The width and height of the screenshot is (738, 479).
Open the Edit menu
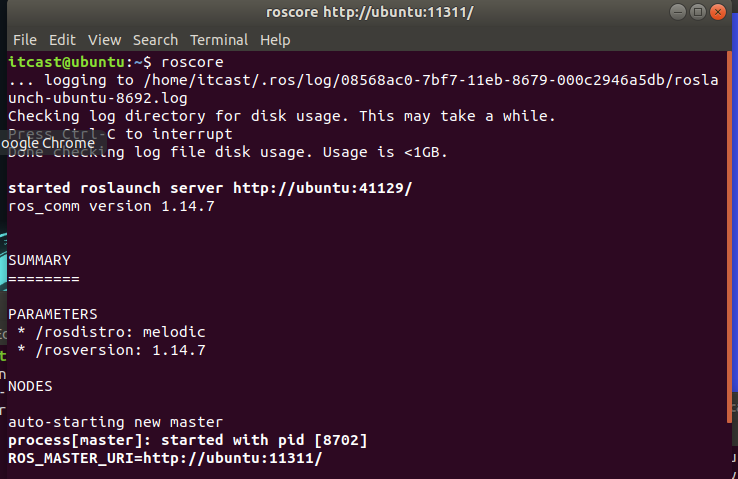[62, 40]
